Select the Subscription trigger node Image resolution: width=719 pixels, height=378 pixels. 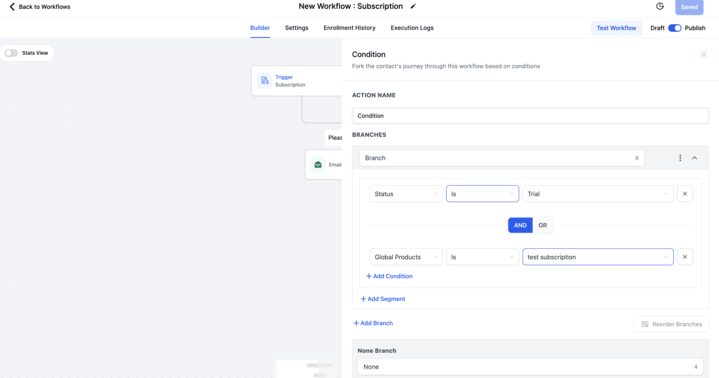297,81
